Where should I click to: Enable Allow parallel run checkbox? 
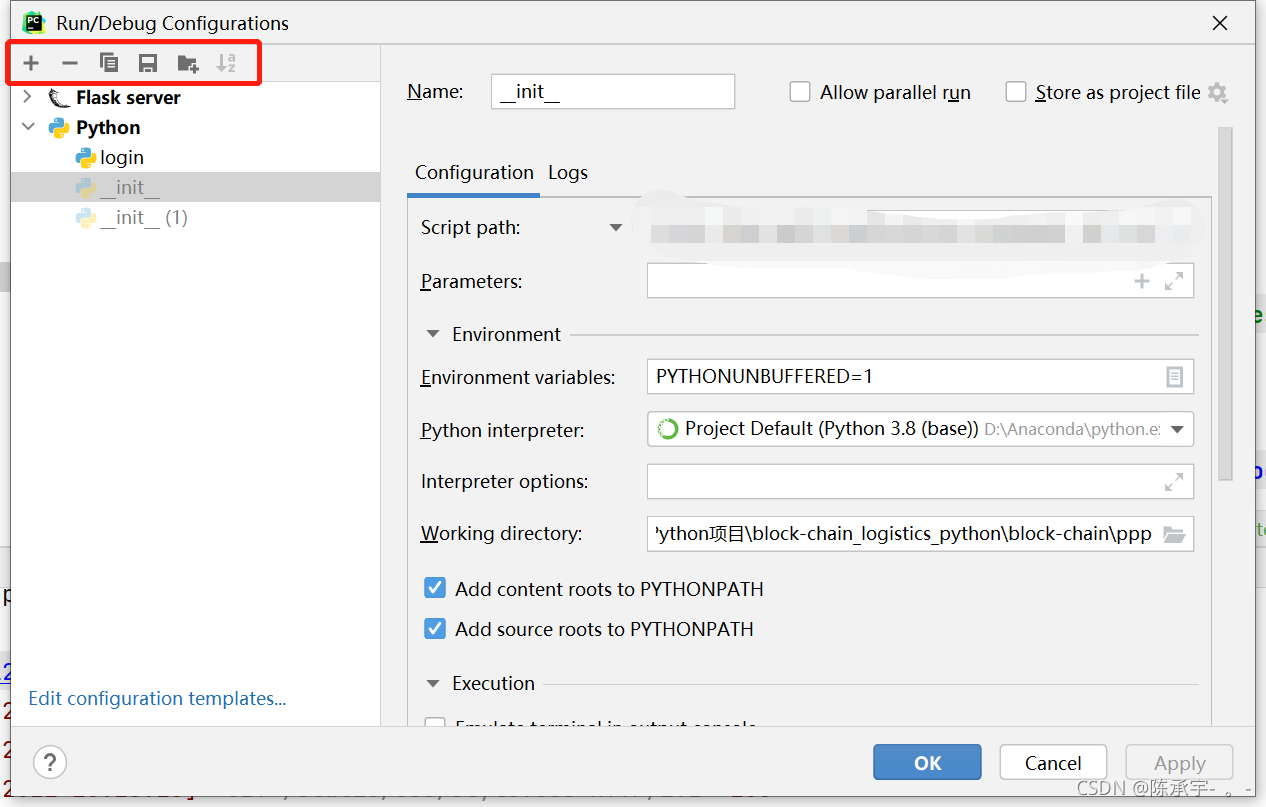(x=800, y=92)
